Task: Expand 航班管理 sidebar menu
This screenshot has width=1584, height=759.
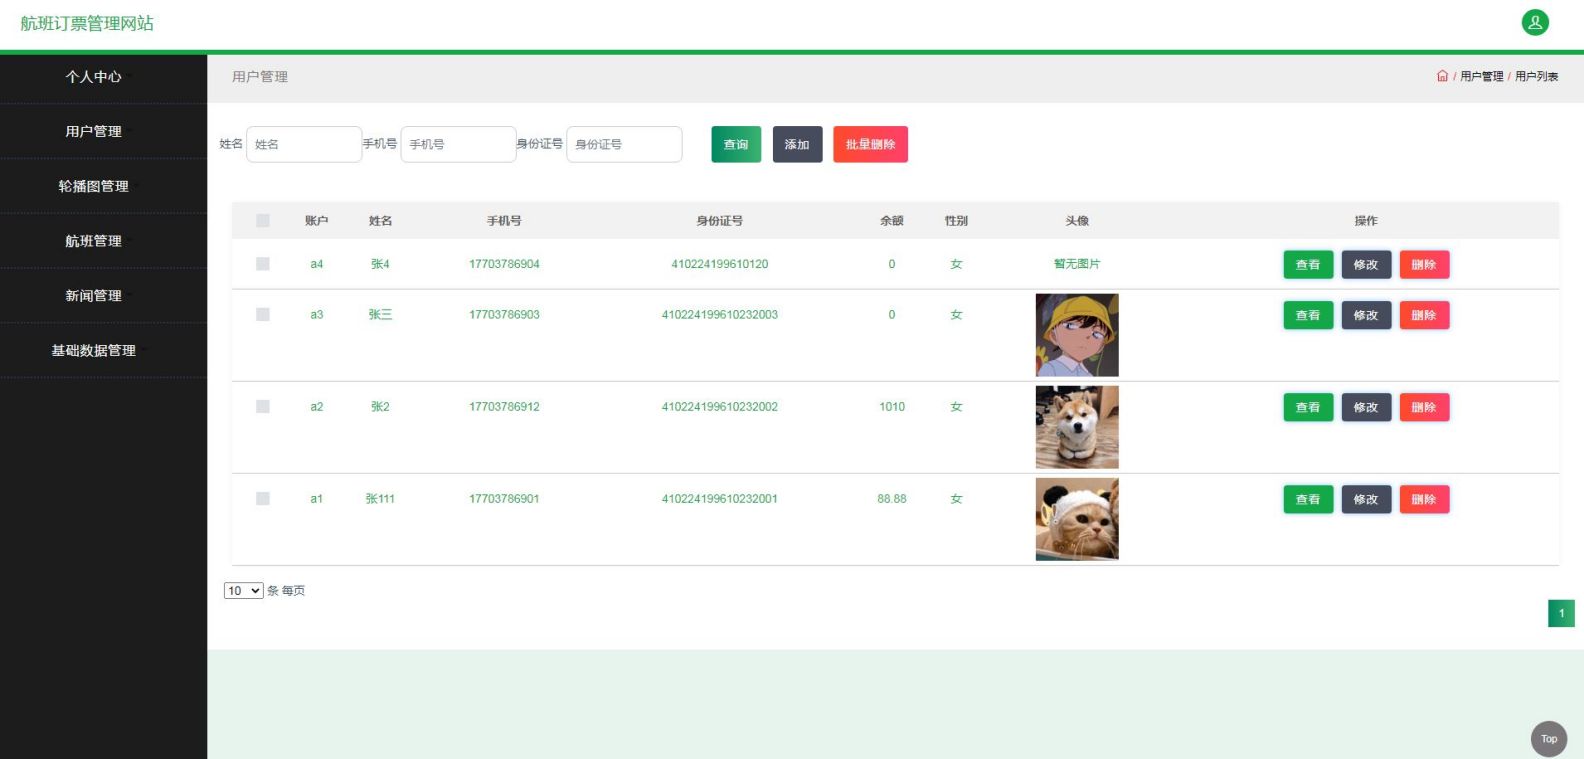Action: click(103, 241)
